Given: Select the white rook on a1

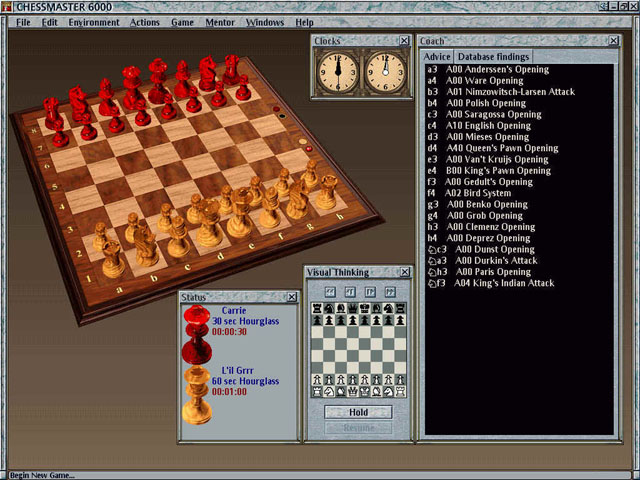Looking at the screenshot, I should 112,257.
